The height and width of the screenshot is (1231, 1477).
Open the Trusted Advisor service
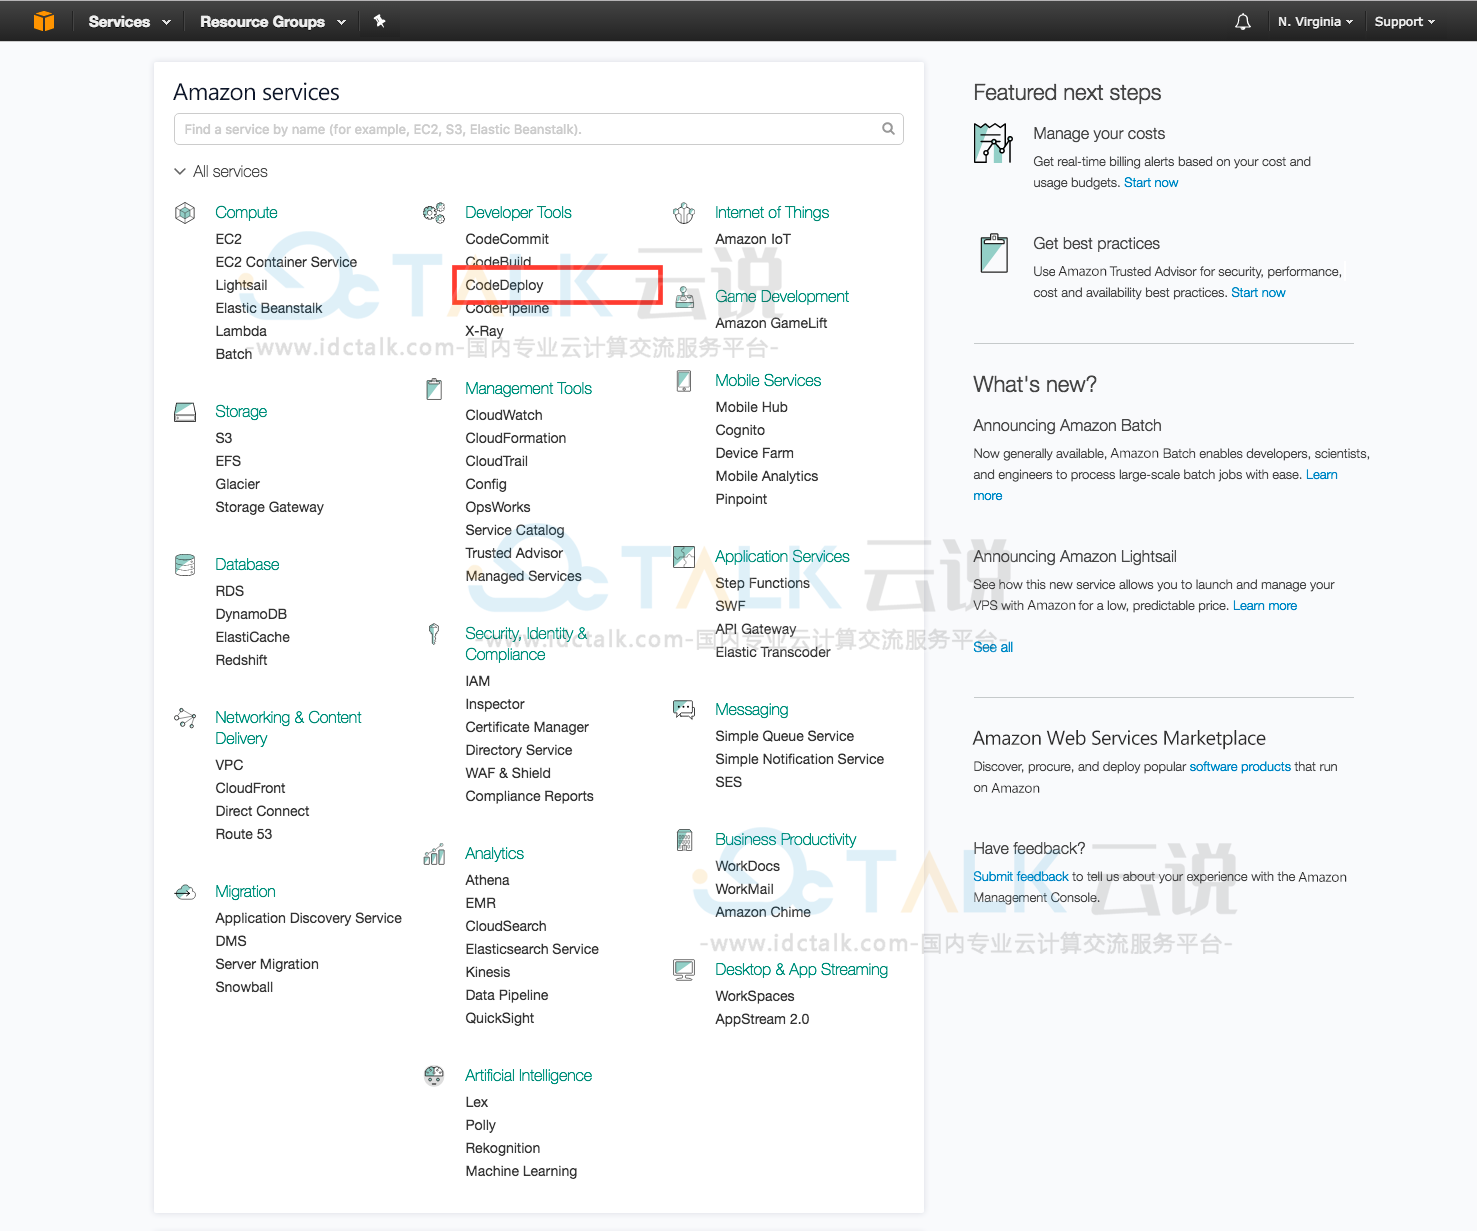coord(514,553)
